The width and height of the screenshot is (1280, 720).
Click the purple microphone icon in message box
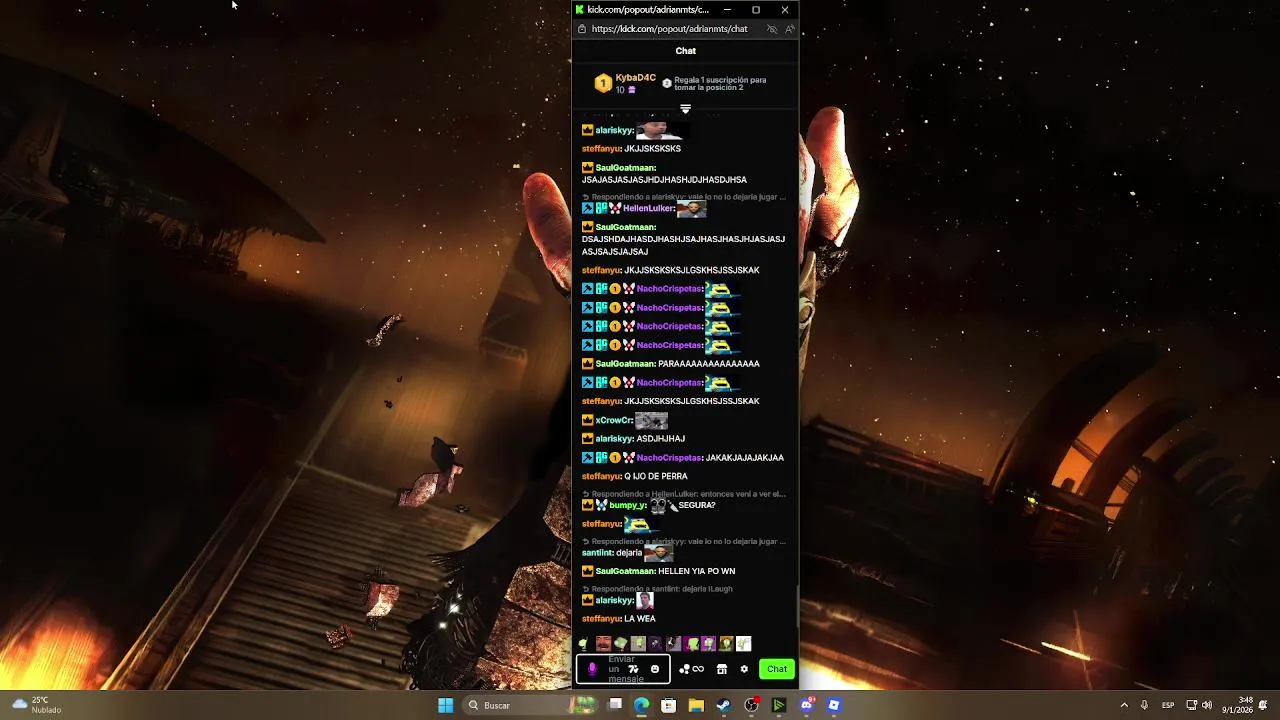coord(592,669)
